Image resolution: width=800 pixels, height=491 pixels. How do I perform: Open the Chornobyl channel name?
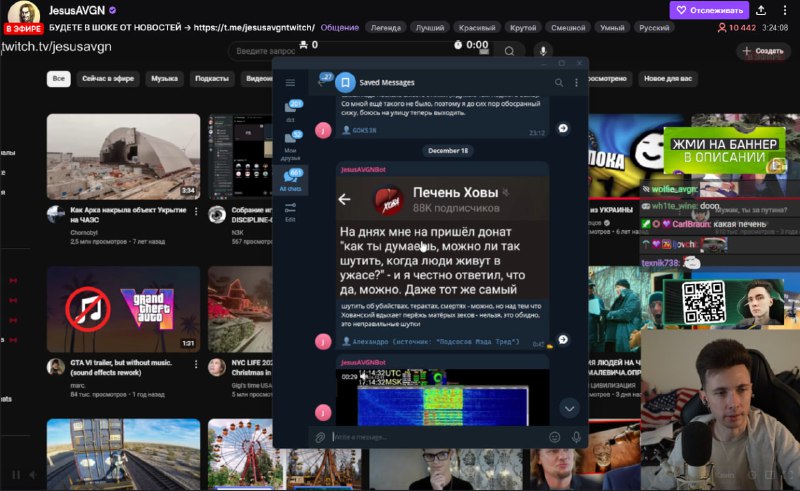click(84, 232)
